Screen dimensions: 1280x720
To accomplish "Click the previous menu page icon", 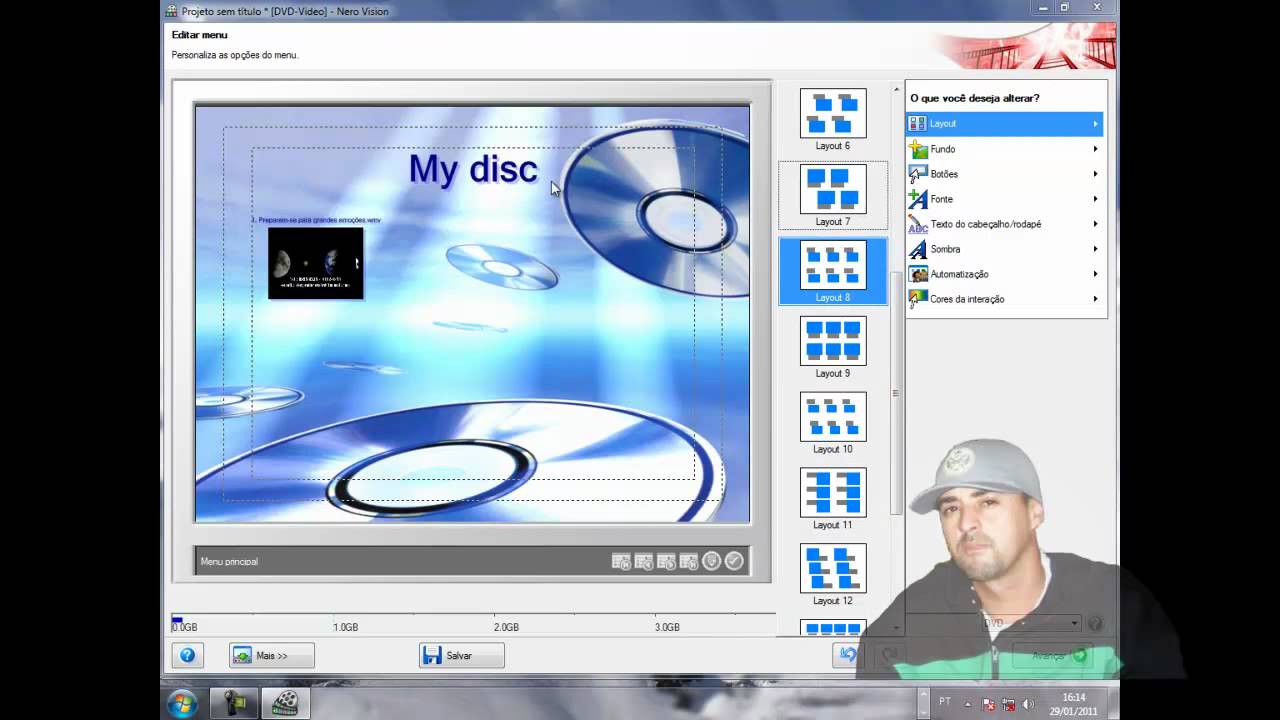I will point(644,562).
